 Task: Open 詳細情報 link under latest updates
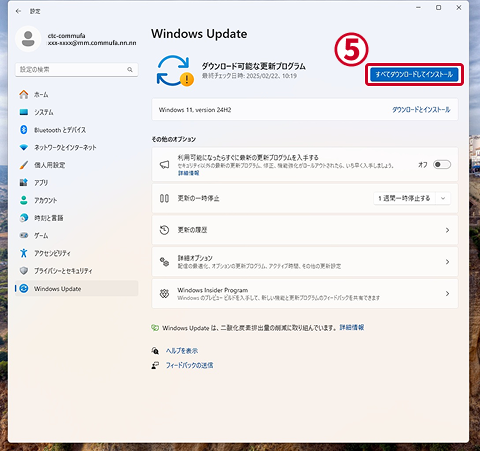coord(189,173)
